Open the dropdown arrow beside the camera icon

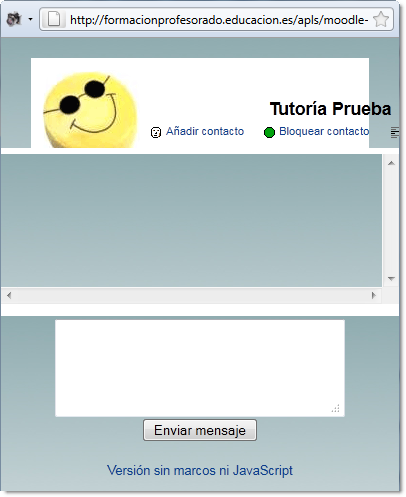(x=30, y=19)
